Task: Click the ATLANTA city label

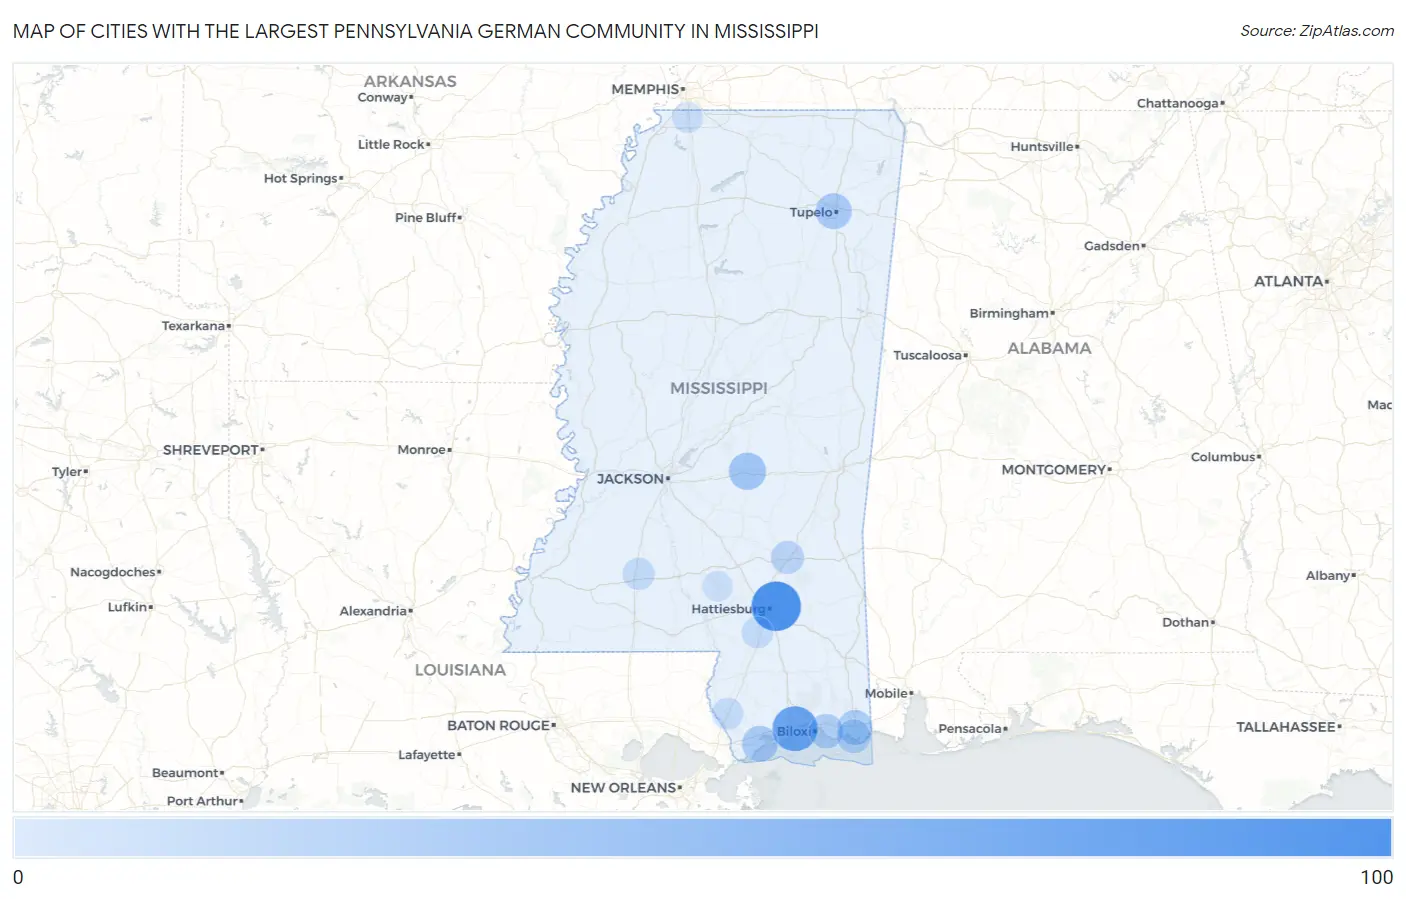Action: point(1289,282)
